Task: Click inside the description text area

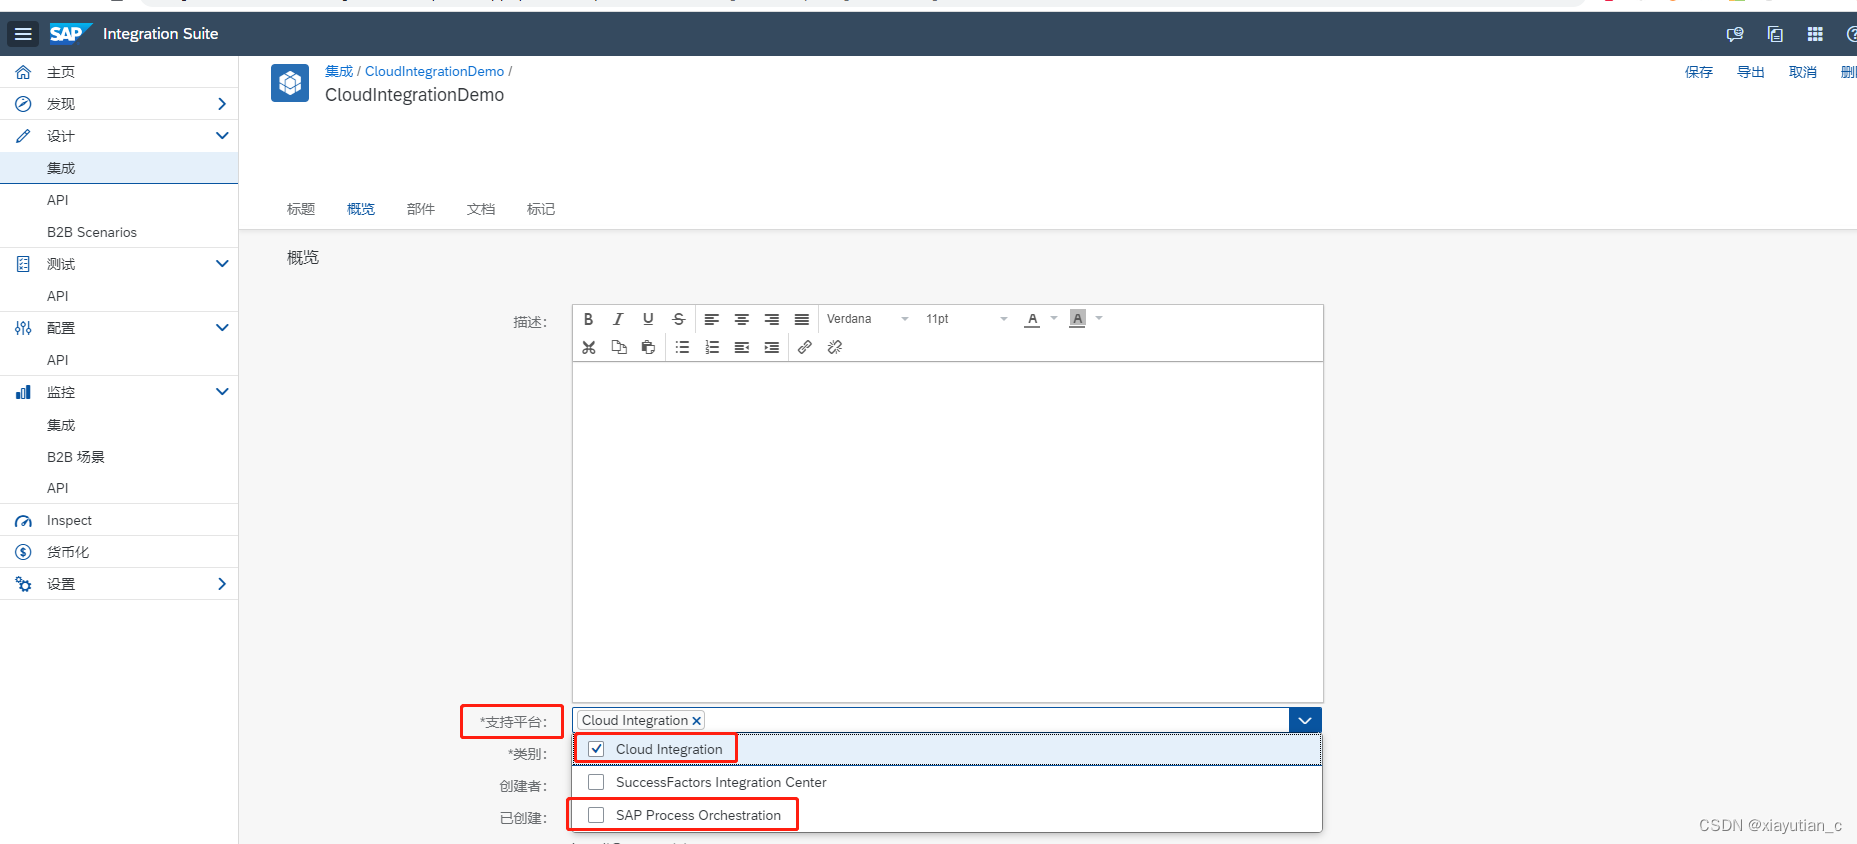Action: point(948,532)
